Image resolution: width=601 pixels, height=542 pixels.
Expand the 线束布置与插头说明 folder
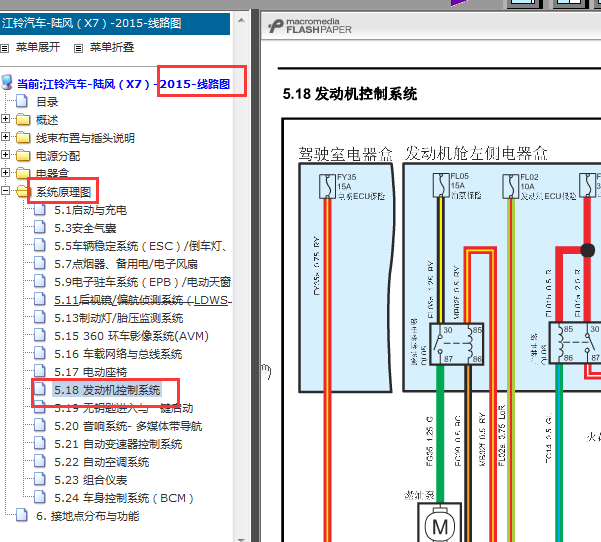(5, 136)
